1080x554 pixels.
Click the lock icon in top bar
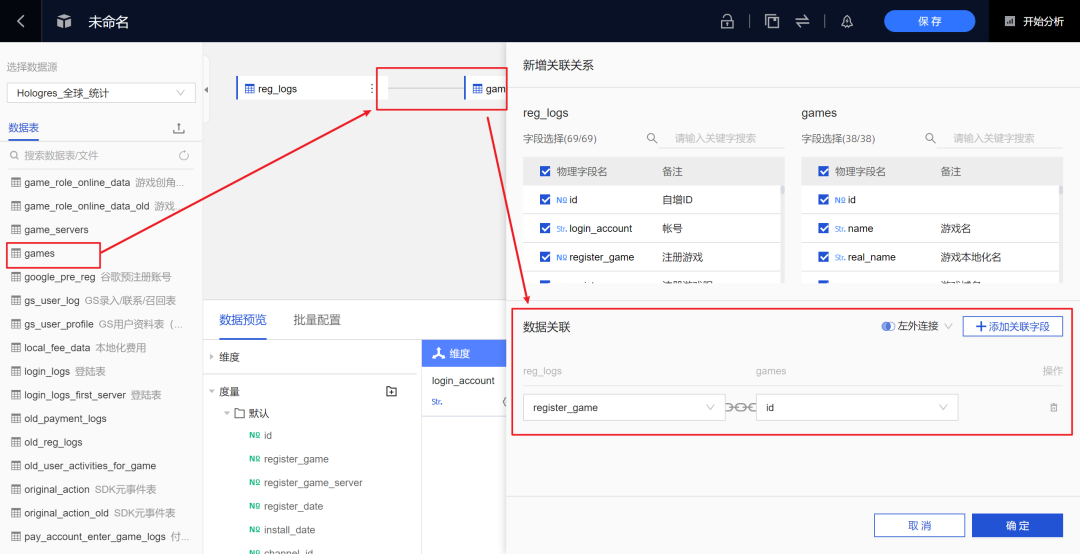tap(727, 21)
